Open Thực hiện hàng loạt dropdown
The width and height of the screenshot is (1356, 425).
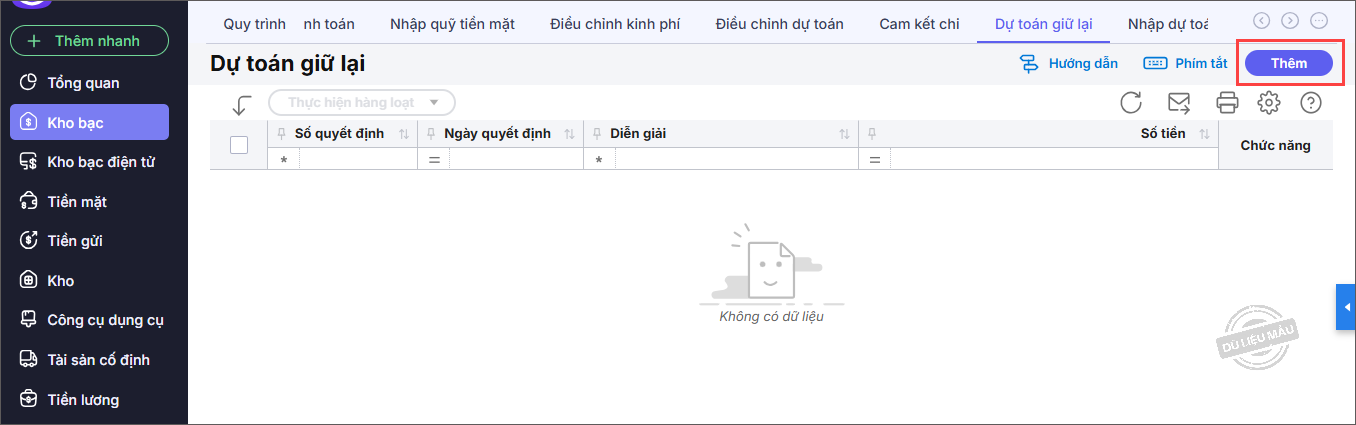click(x=362, y=102)
